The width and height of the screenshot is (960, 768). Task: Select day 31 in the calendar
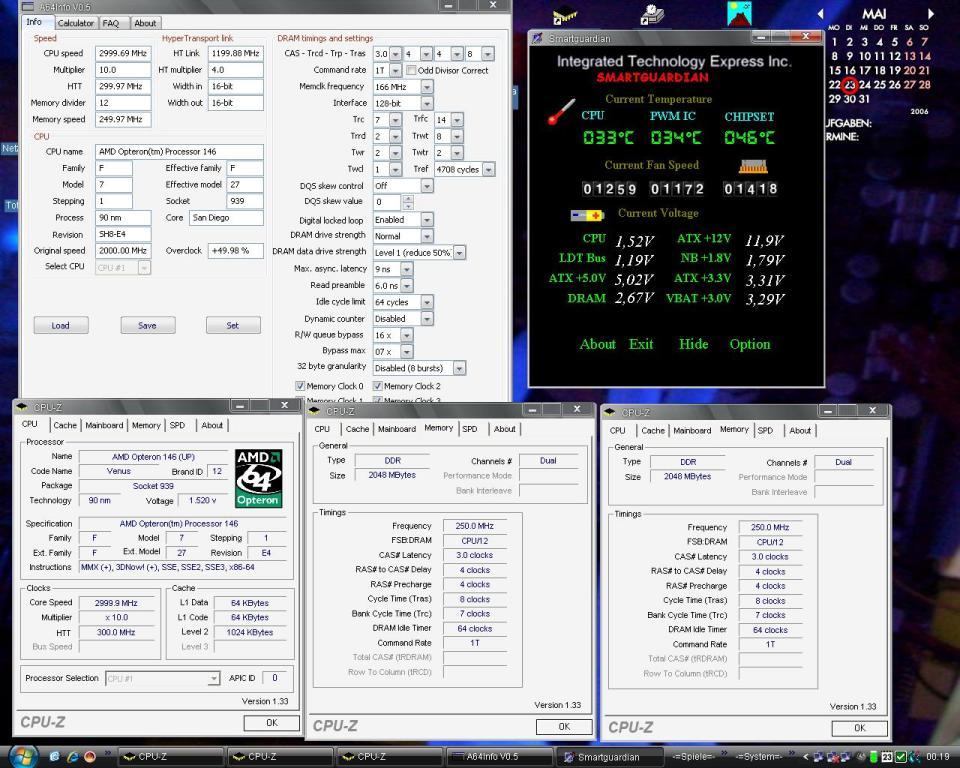click(x=864, y=99)
